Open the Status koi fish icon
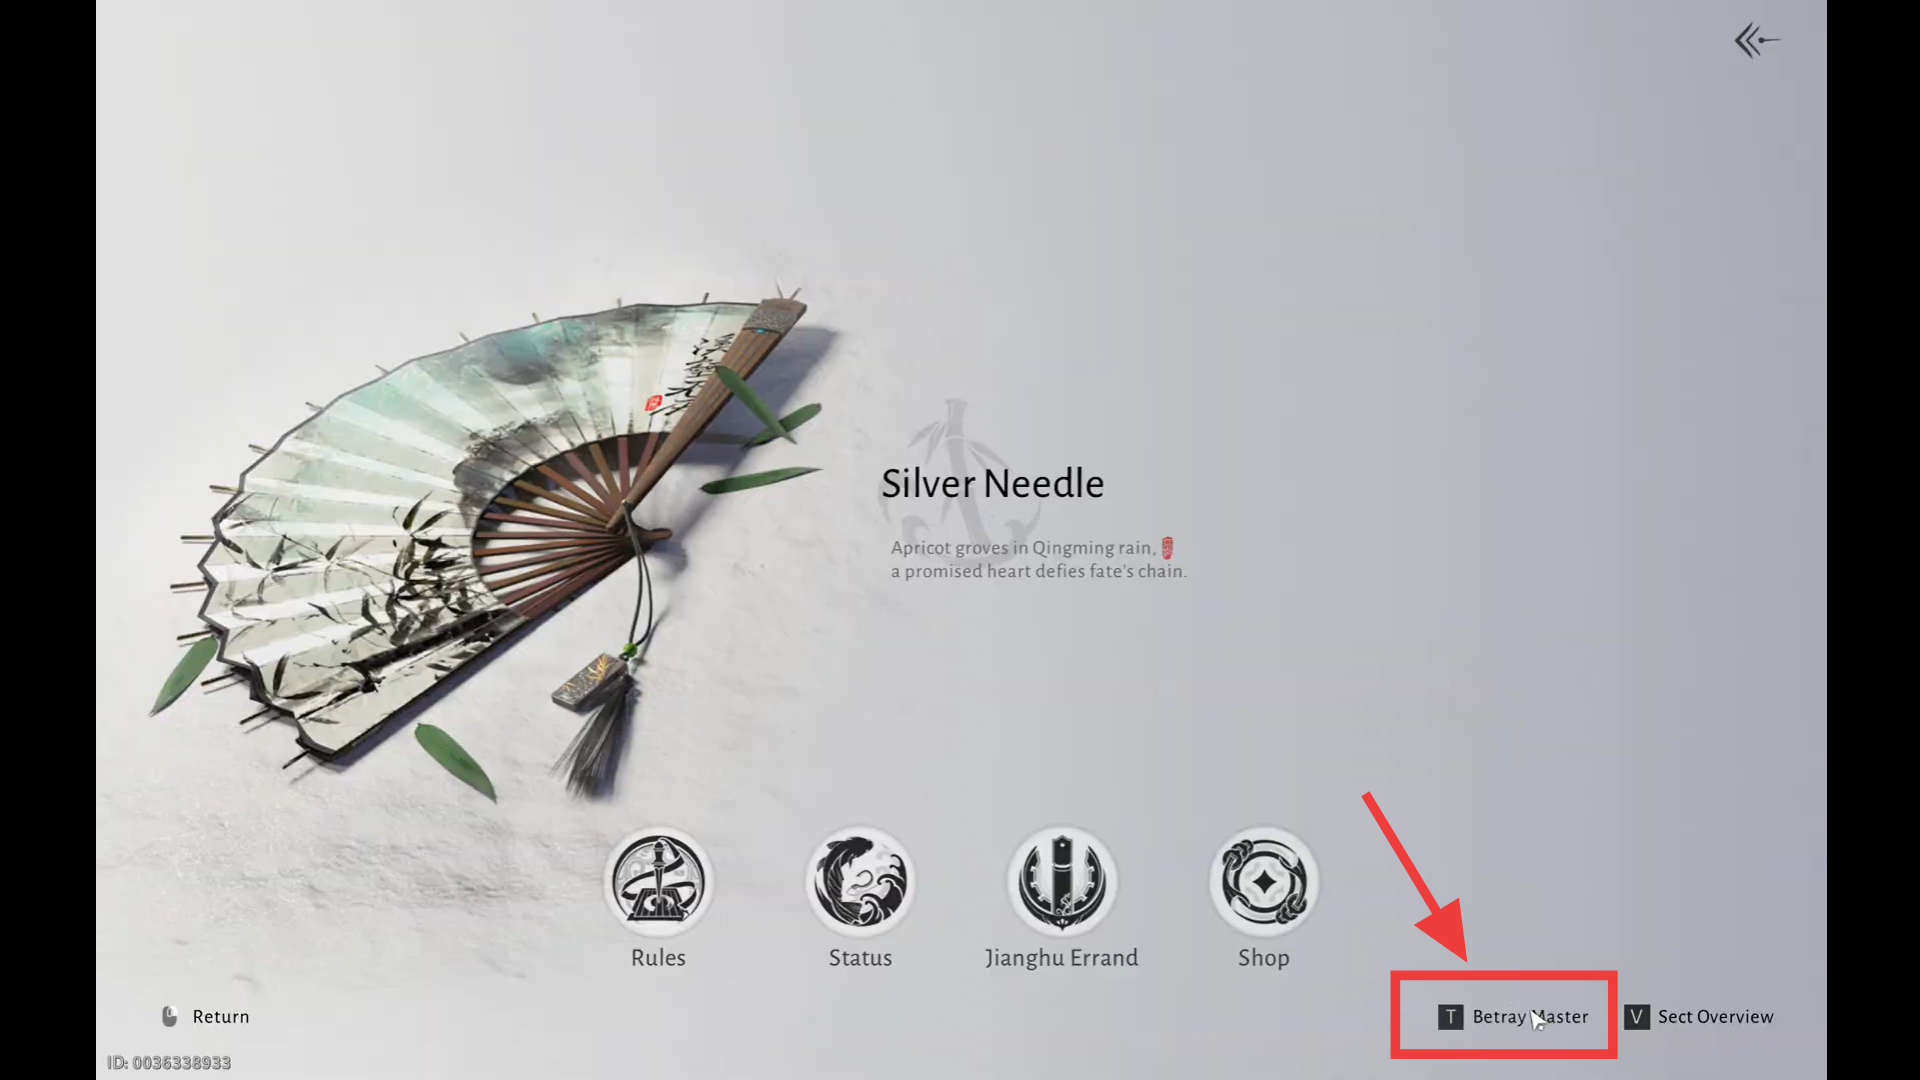 click(860, 881)
